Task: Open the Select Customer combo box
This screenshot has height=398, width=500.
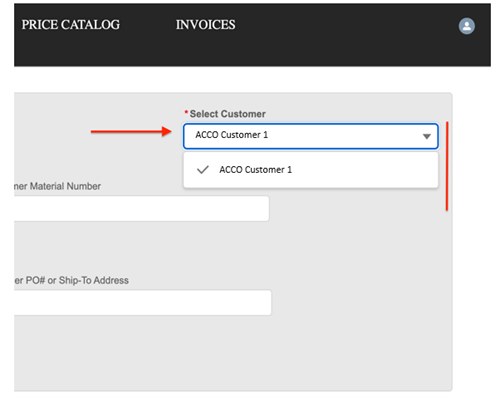Action: tap(310, 136)
